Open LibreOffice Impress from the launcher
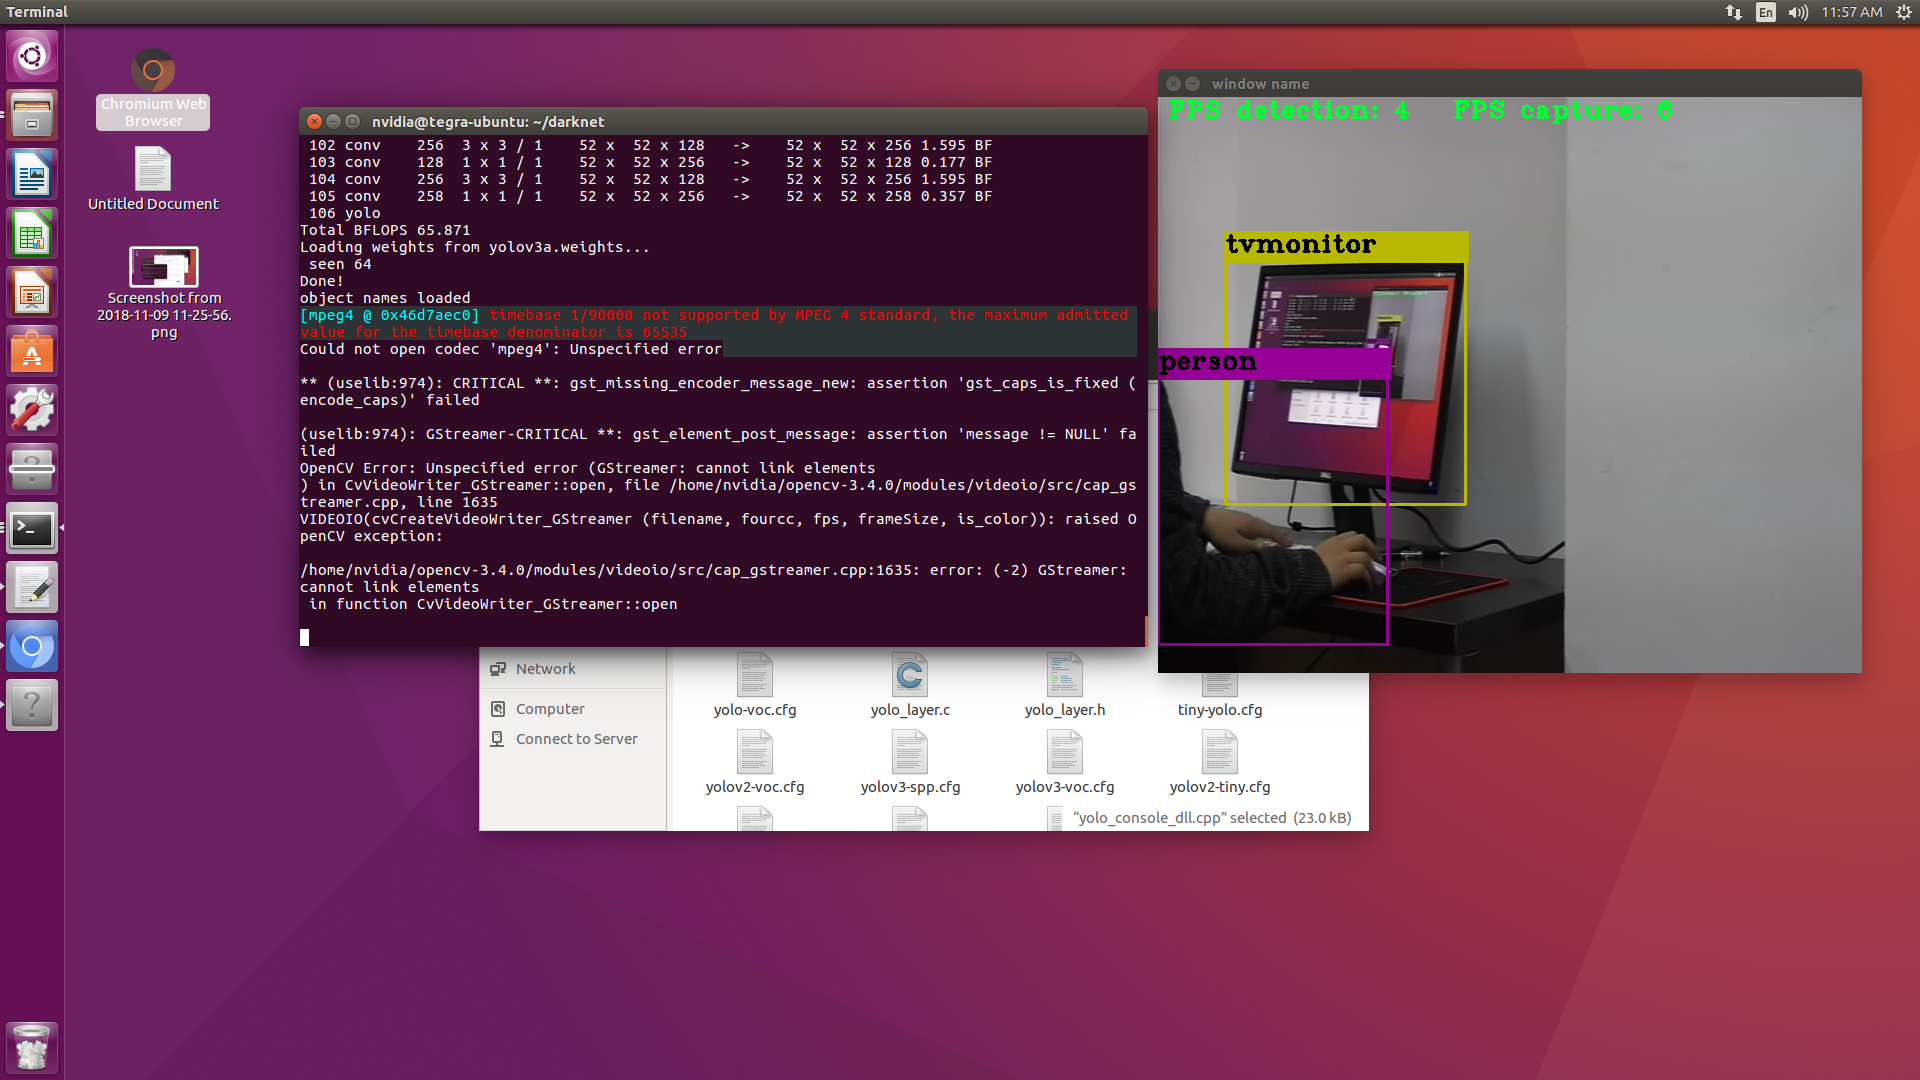The width and height of the screenshot is (1920, 1080). click(x=32, y=291)
